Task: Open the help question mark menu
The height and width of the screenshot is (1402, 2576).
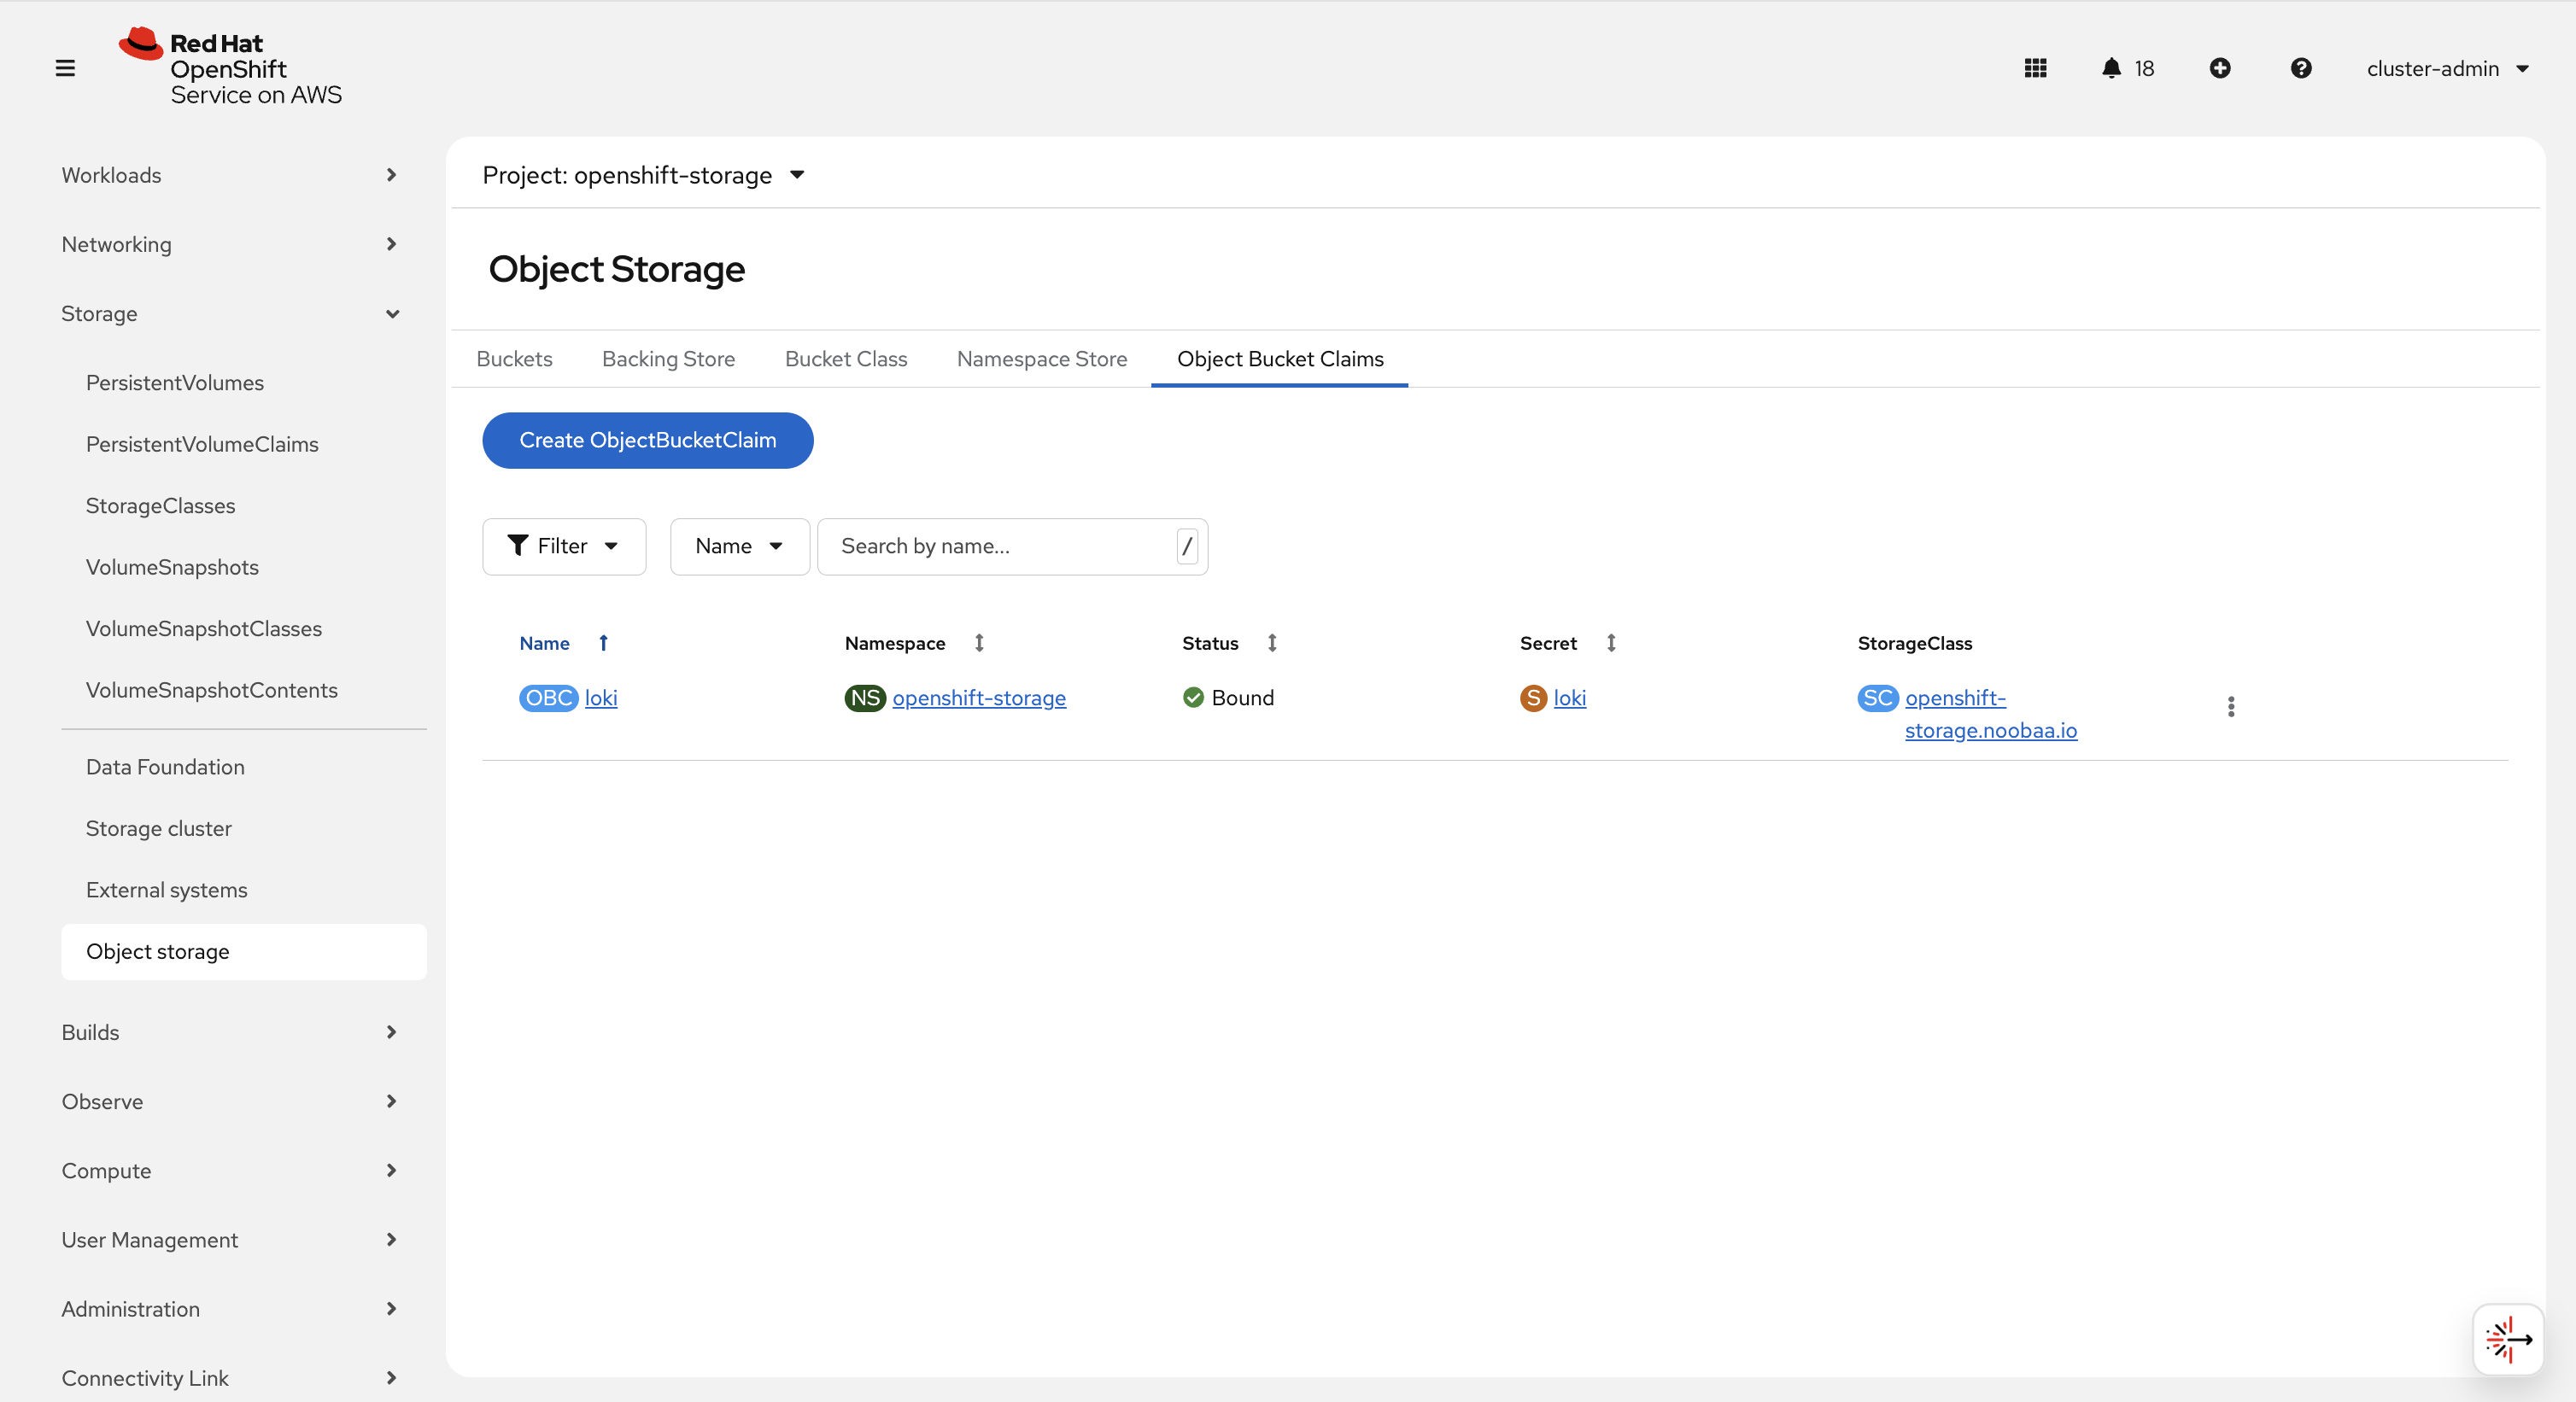Action: (2301, 68)
